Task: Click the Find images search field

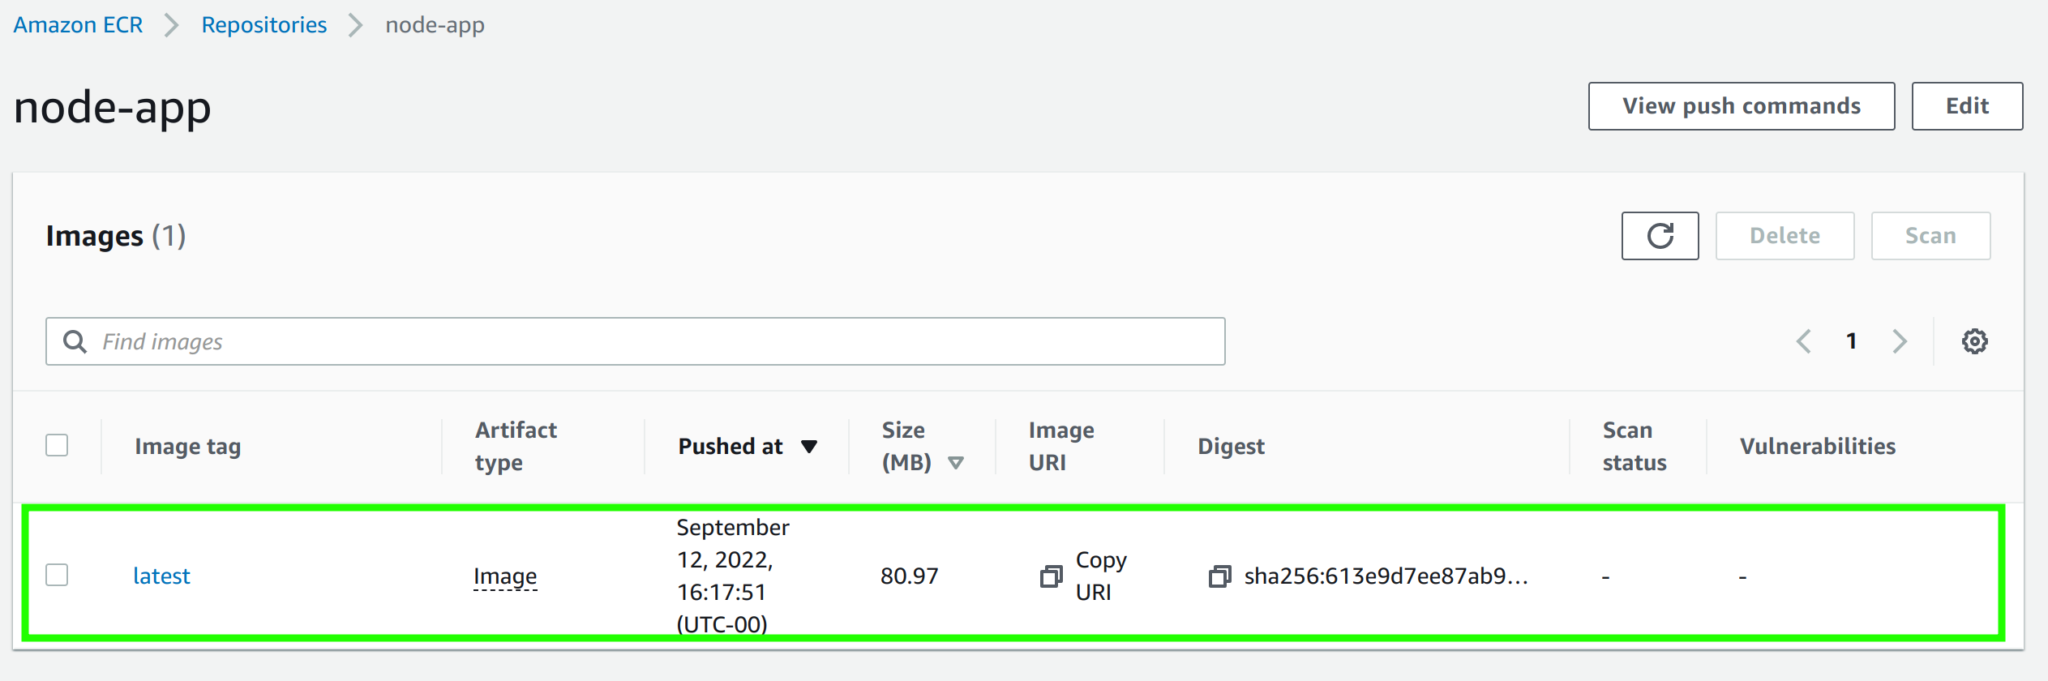Action: (x=650, y=342)
